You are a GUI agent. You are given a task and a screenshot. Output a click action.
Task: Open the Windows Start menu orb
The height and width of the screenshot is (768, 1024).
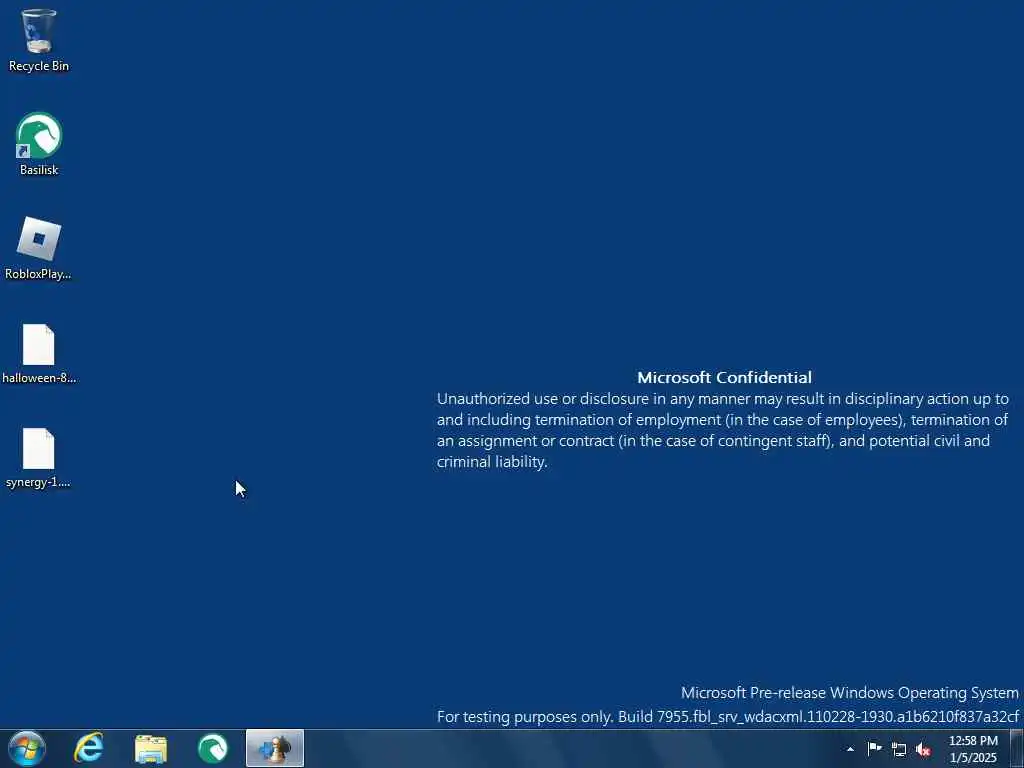coord(27,748)
